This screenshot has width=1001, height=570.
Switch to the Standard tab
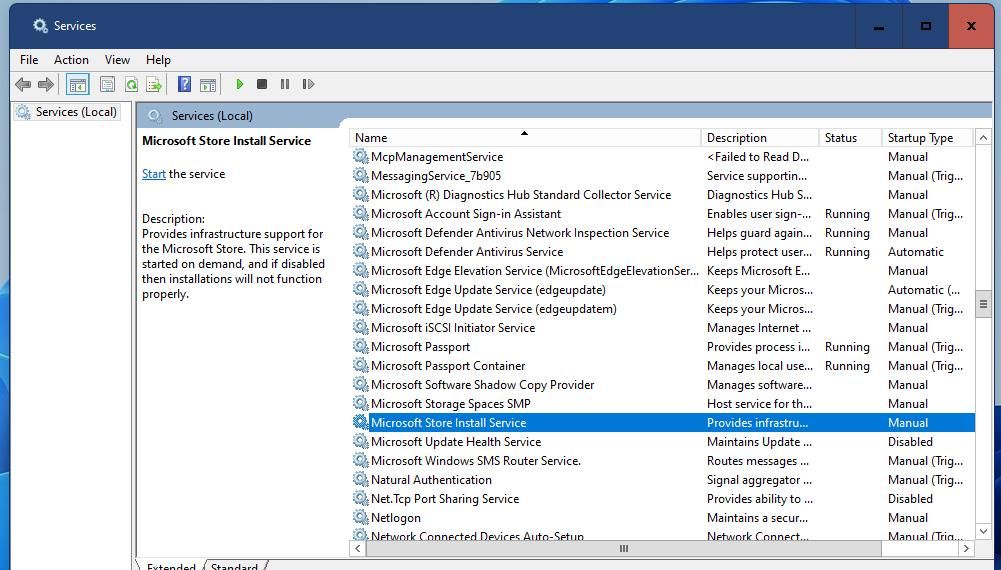pyautogui.click(x=234, y=566)
